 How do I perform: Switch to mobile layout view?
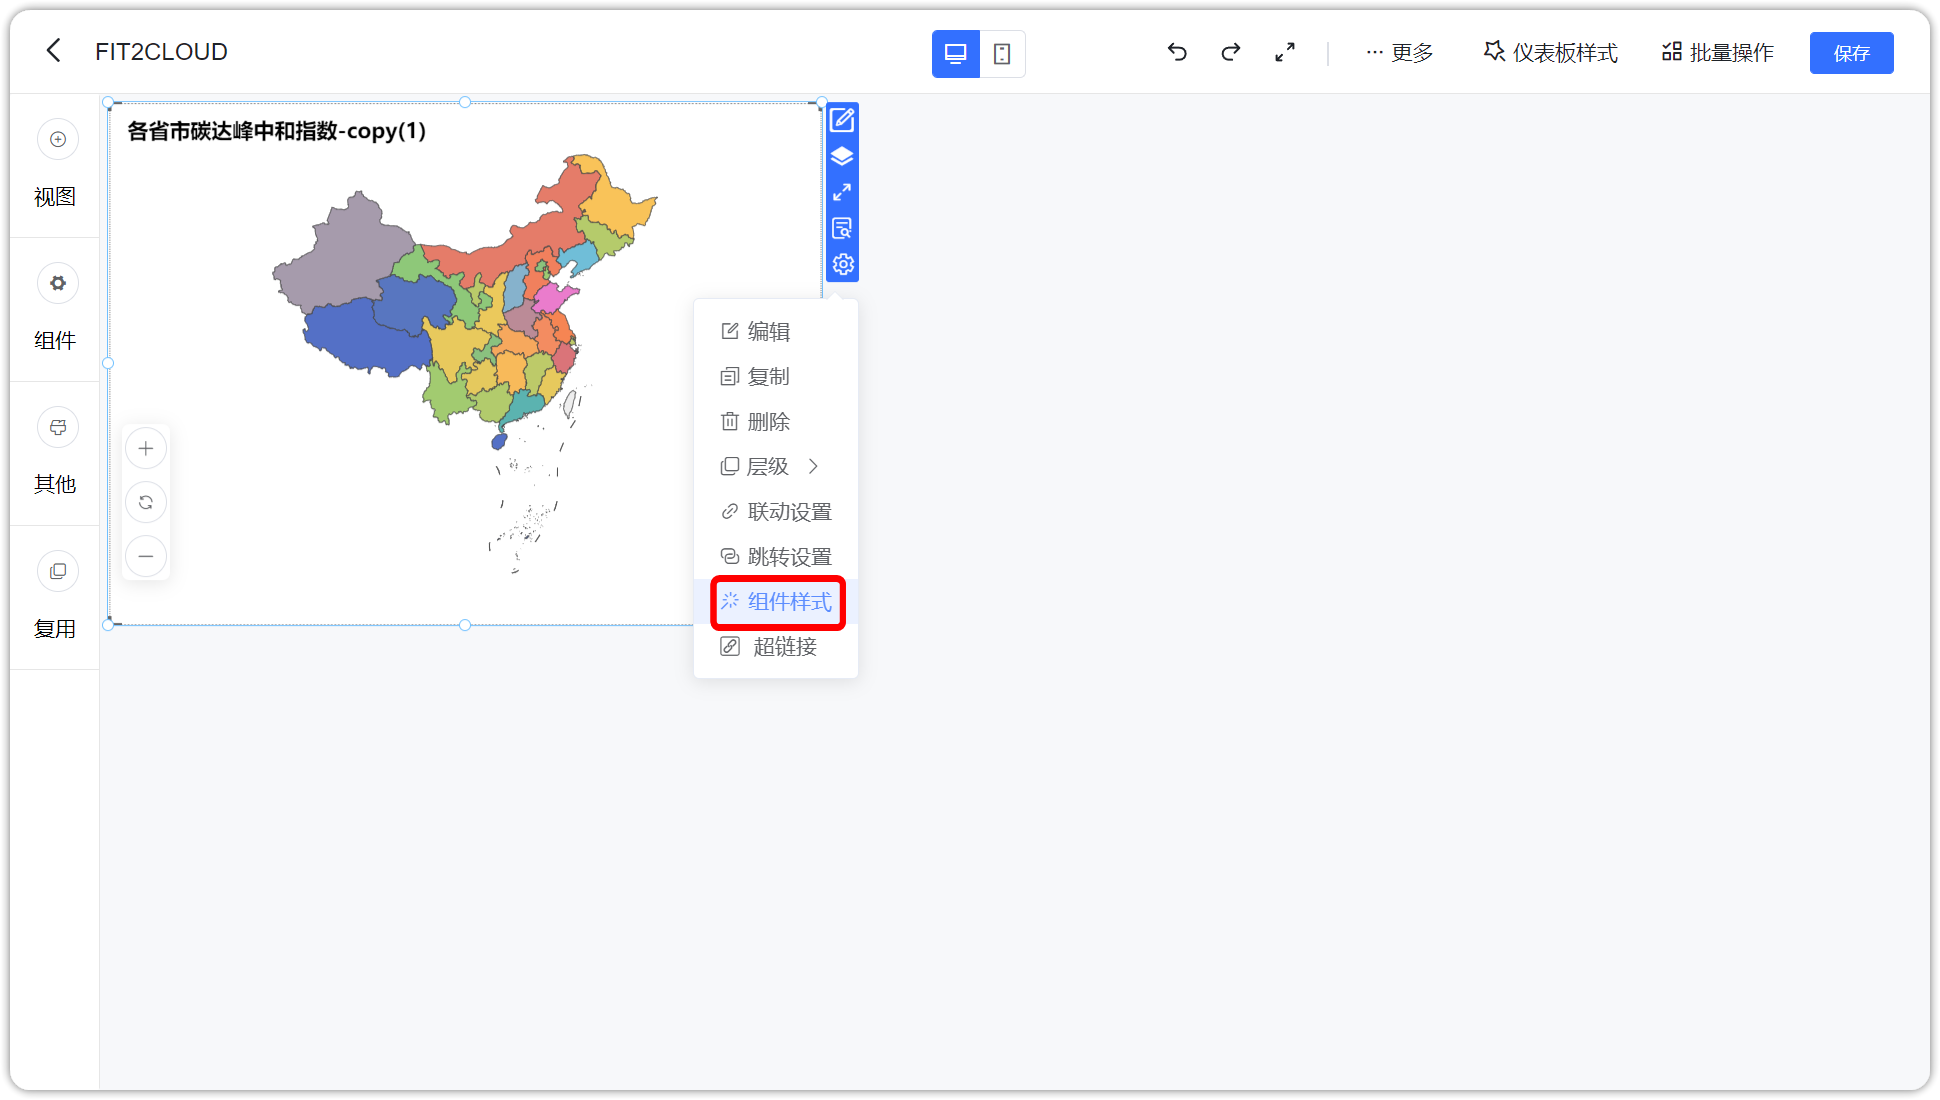tap(1001, 54)
